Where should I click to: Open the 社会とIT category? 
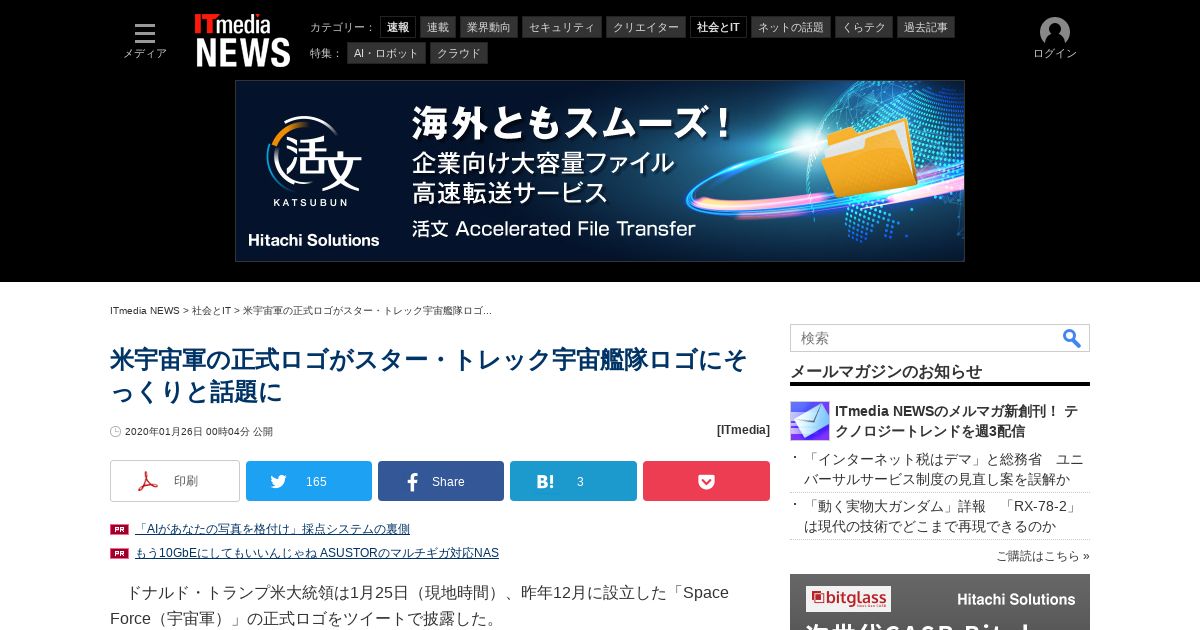718,27
